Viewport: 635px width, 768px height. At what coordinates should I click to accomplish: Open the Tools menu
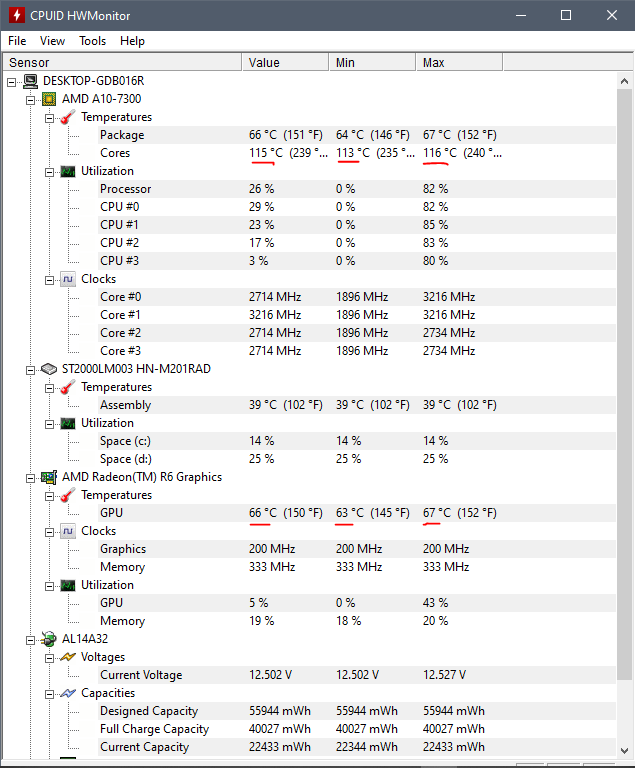[x=93, y=41]
